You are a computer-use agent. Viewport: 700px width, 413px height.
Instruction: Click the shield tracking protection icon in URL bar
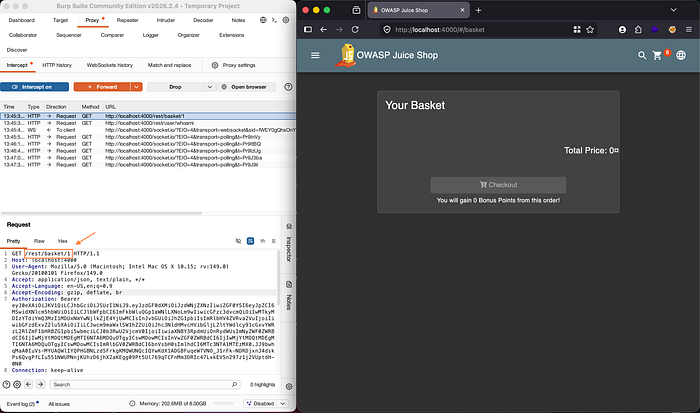[387, 29]
